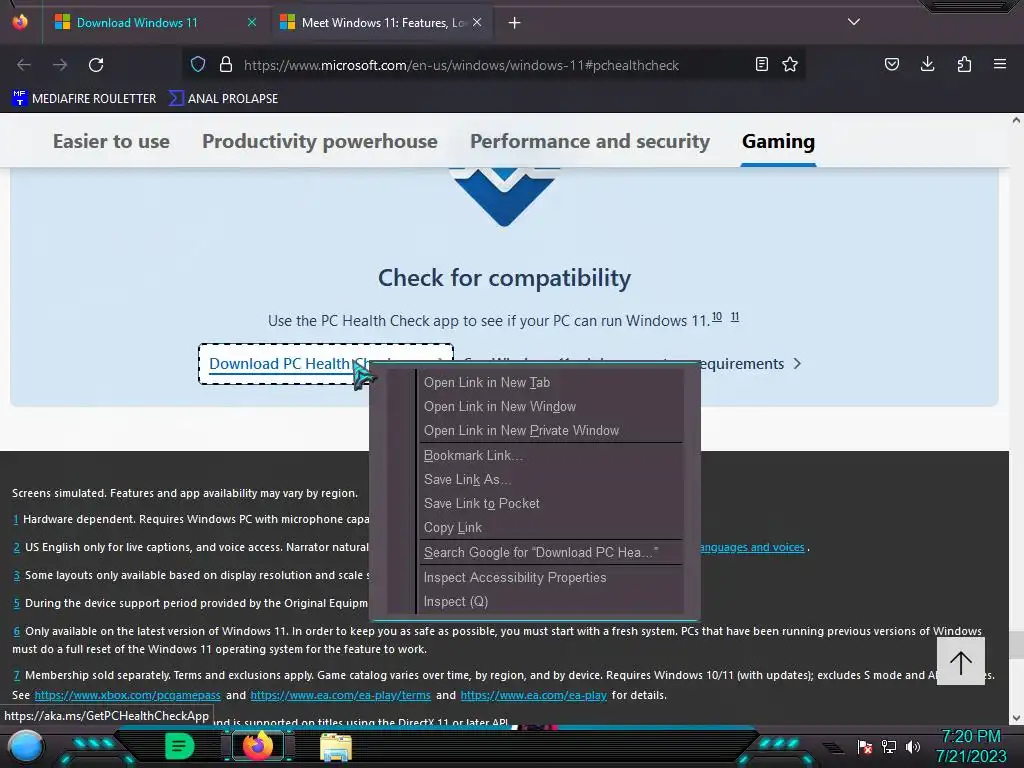Click footnote number 1 link
This screenshot has height=768, width=1024.
click(16, 519)
